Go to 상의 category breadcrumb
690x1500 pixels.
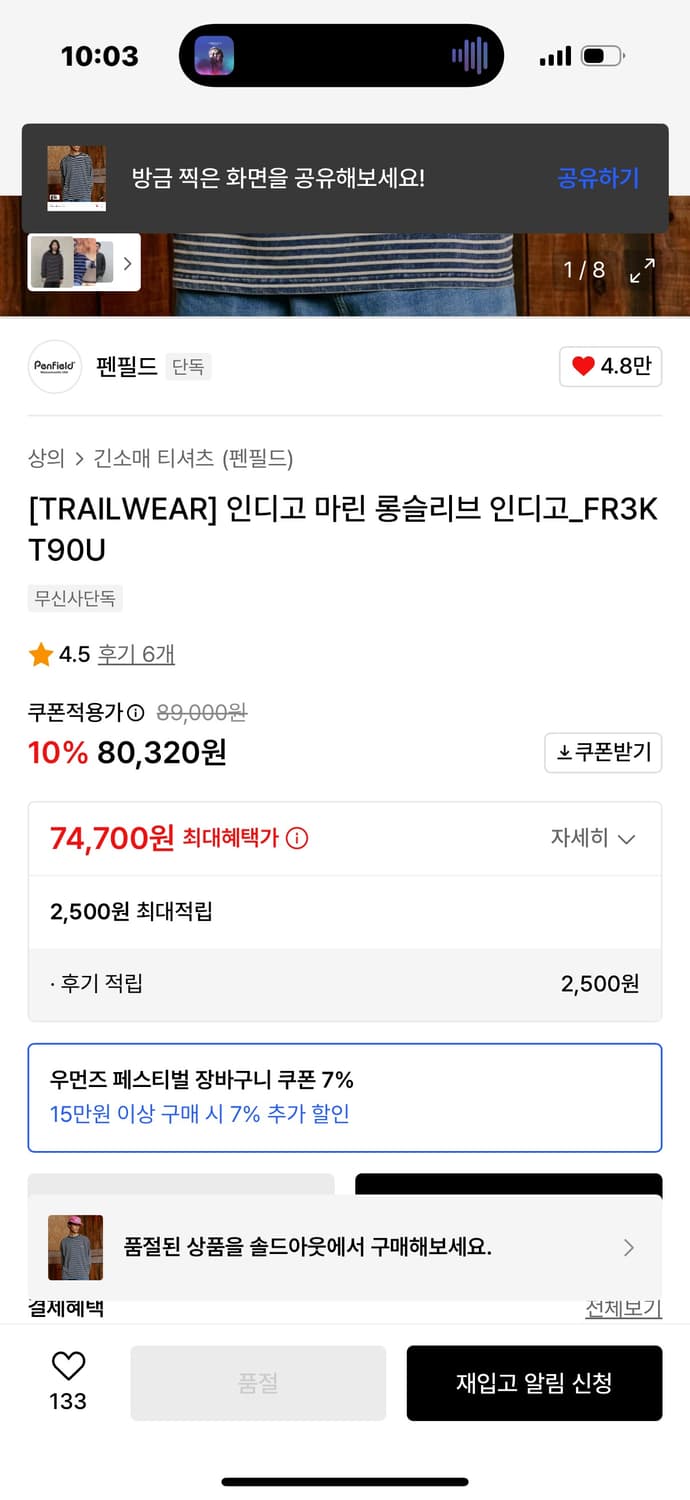(46, 459)
